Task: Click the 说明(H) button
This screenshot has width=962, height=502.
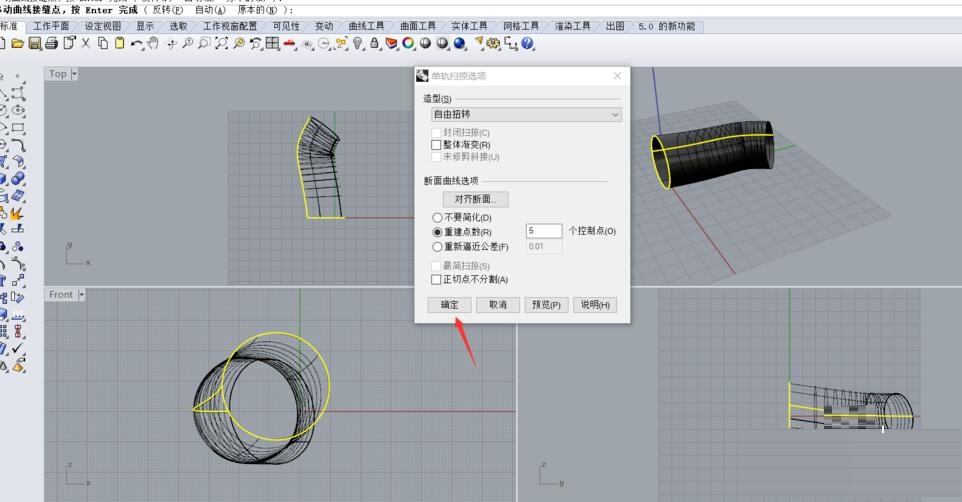Action: point(595,305)
